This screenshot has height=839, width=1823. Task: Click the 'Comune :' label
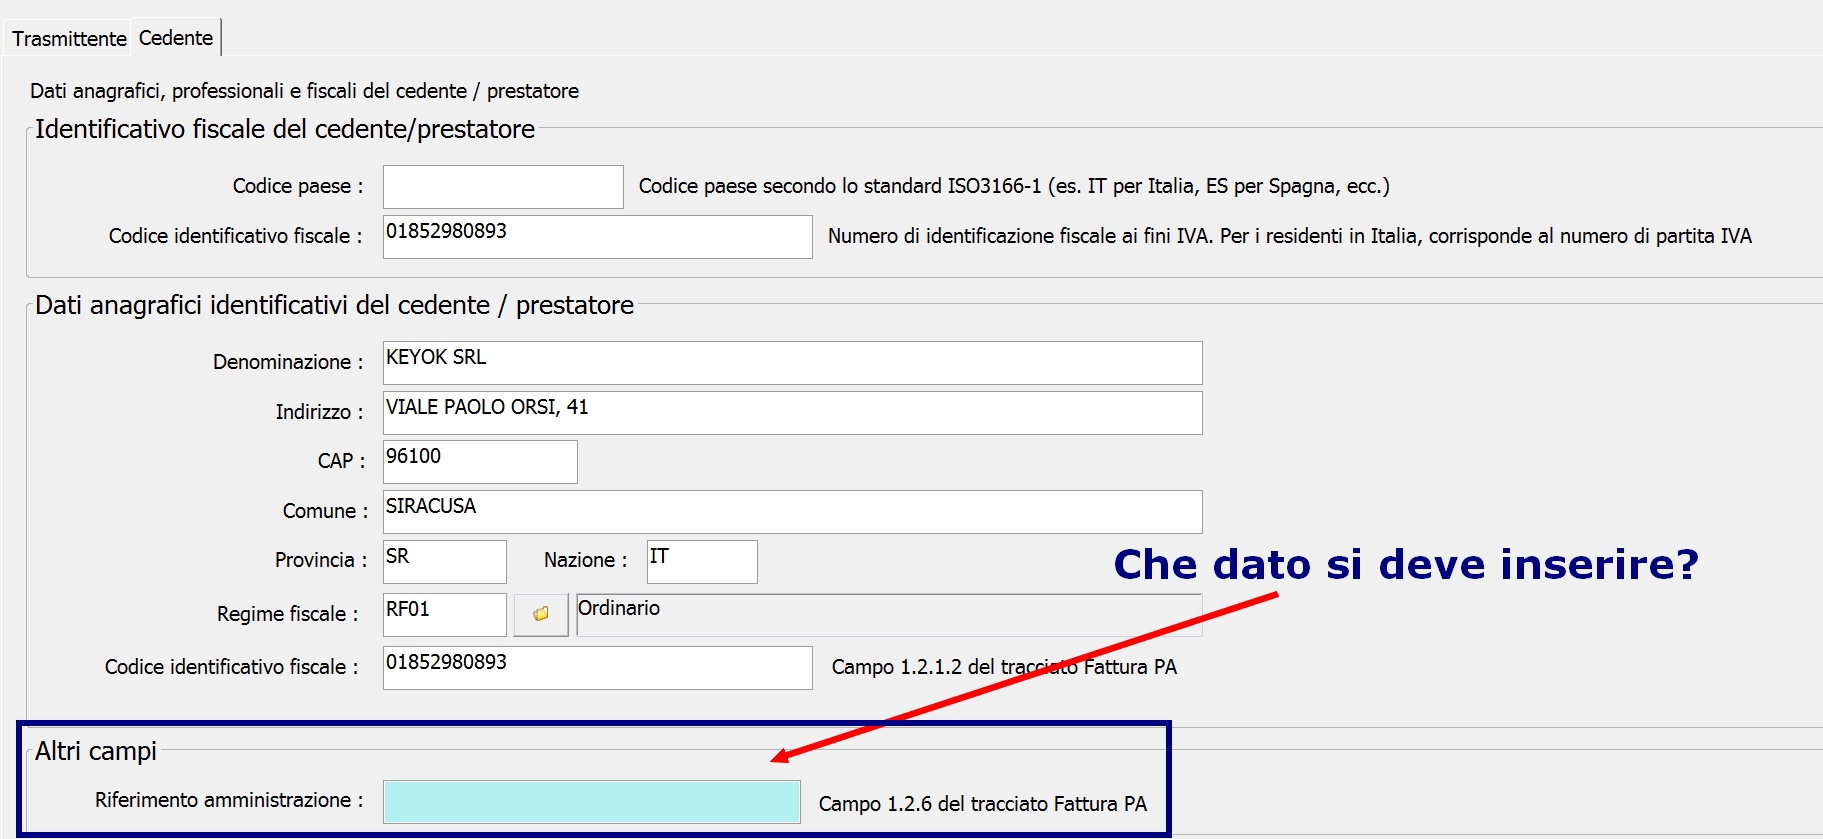click(x=325, y=511)
